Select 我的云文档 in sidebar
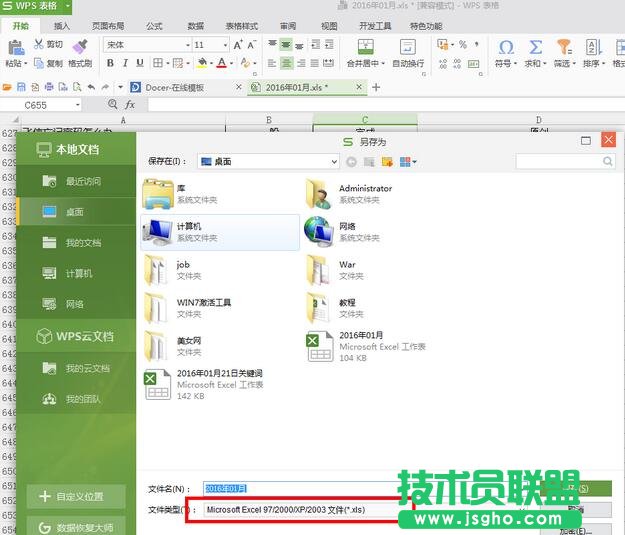The image size is (625, 535). 76,368
